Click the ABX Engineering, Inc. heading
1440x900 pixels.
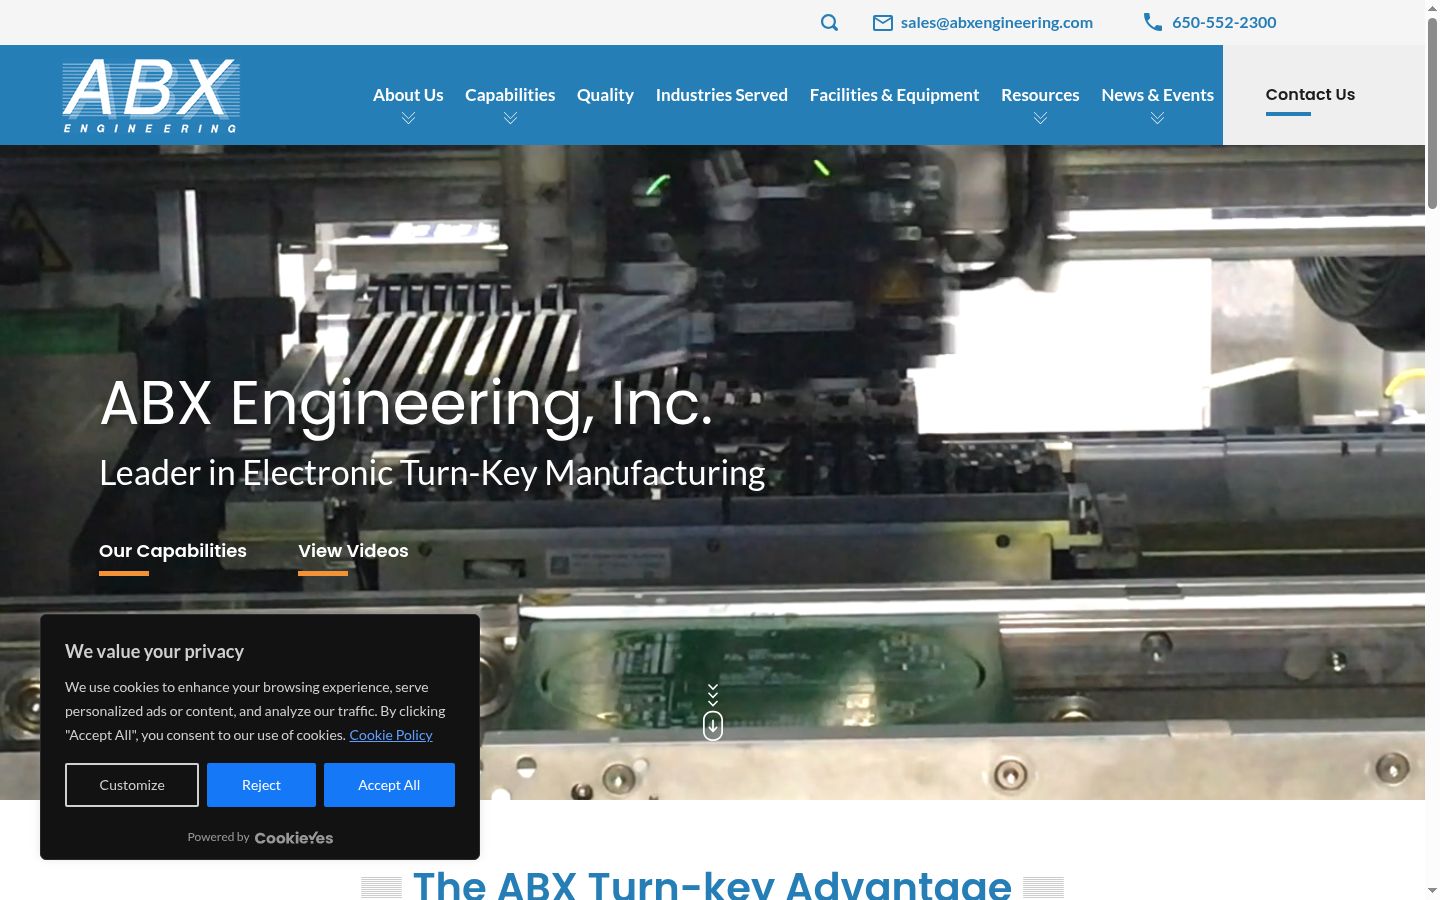click(x=407, y=404)
